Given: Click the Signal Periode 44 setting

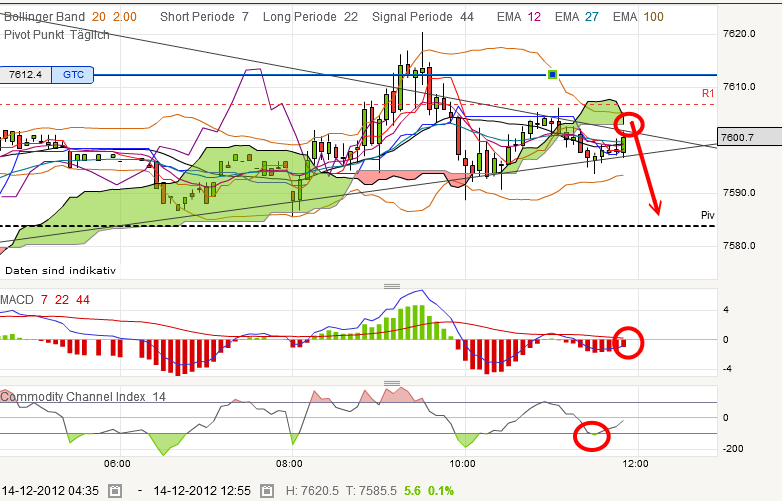Looking at the screenshot, I should point(423,17).
